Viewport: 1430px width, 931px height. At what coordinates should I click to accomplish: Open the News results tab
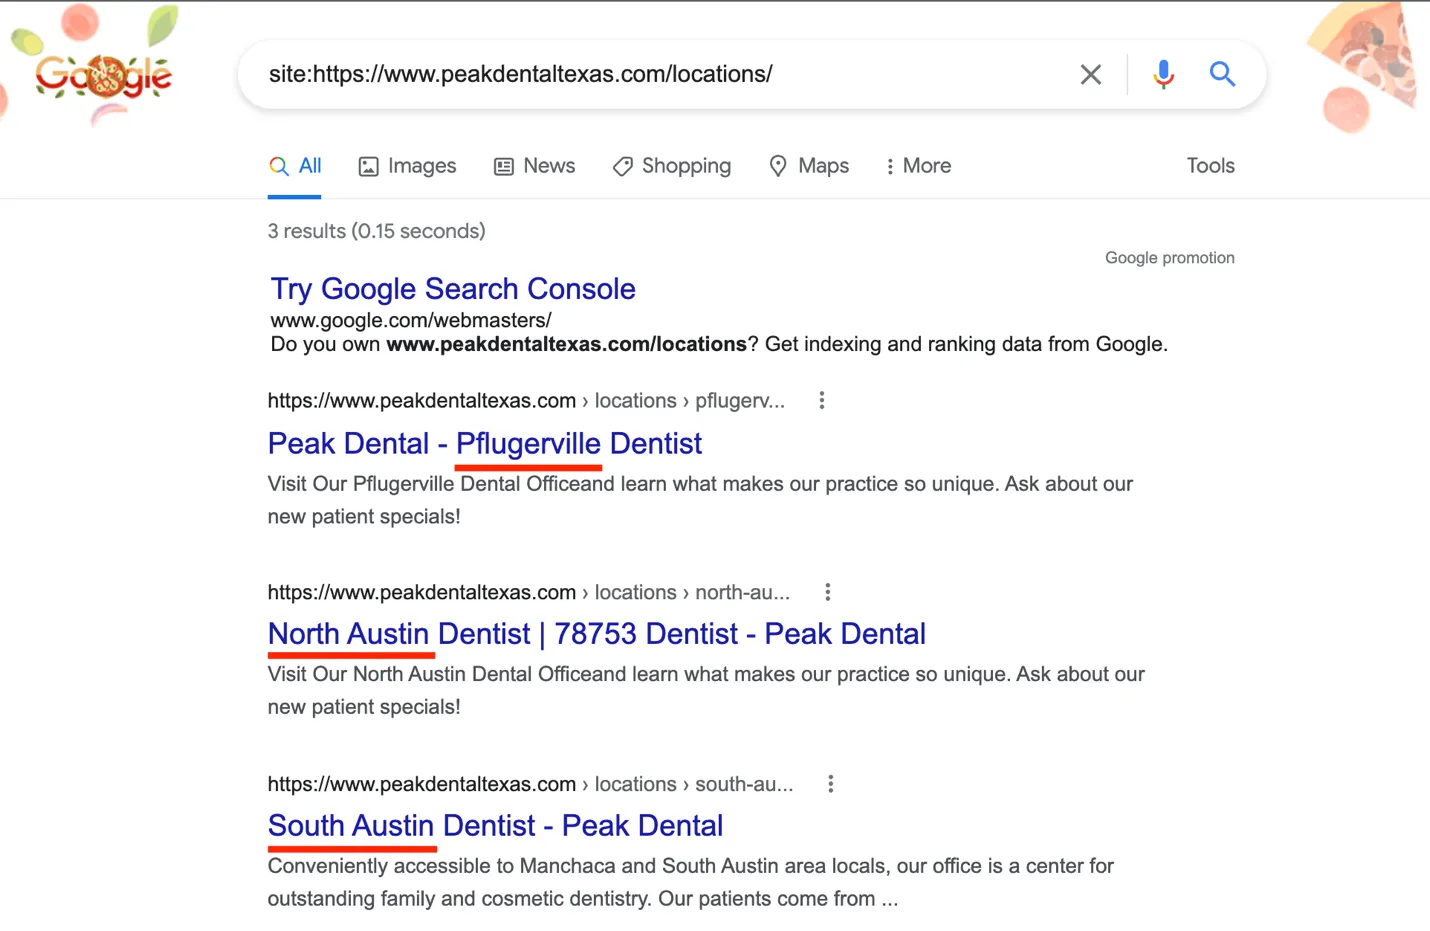(x=535, y=166)
